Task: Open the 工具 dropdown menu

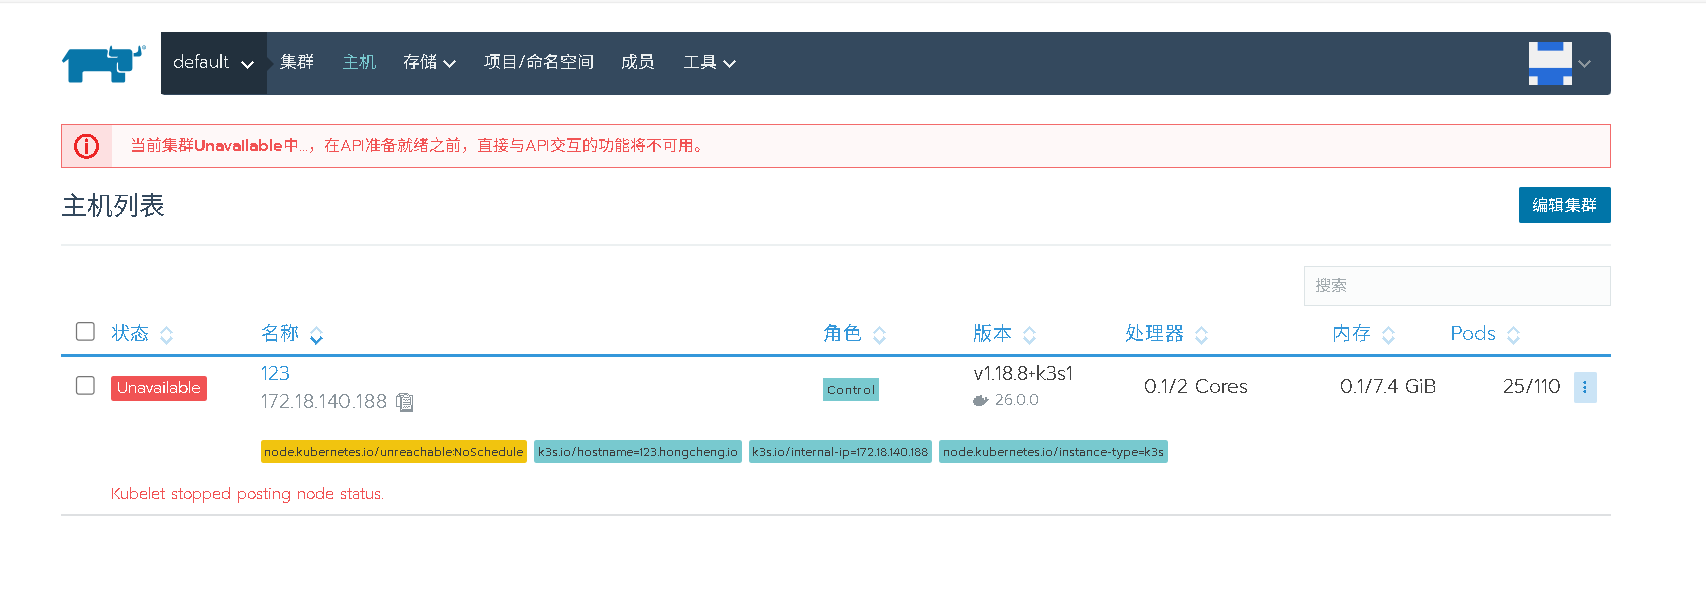Action: [x=709, y=63]
